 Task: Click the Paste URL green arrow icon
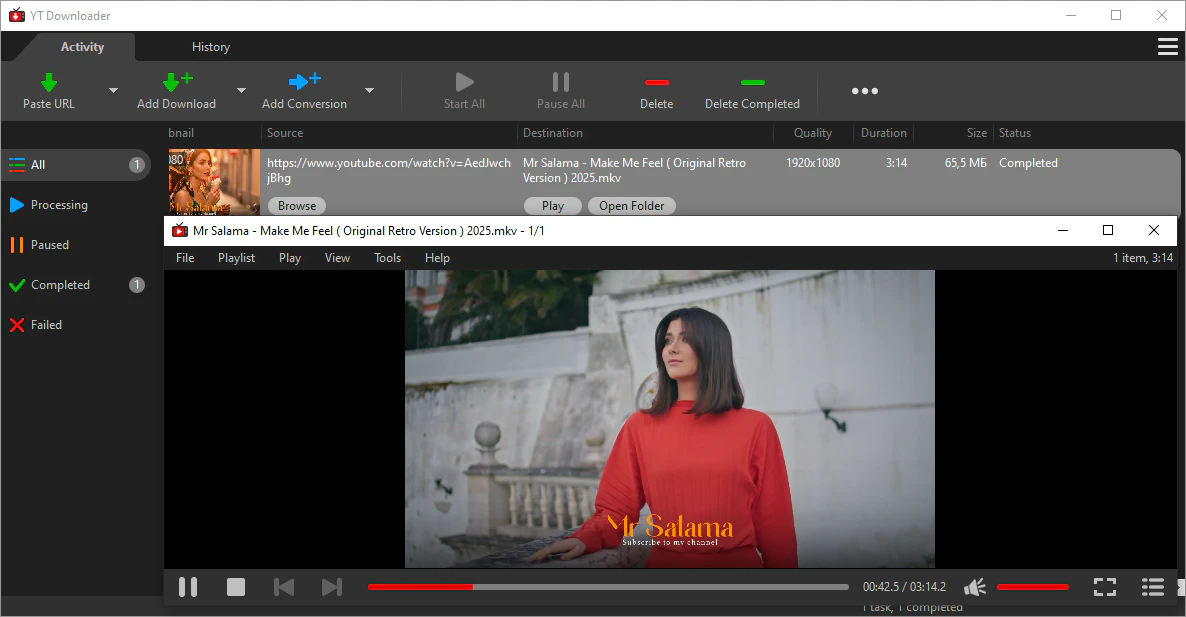coord(48,83)
